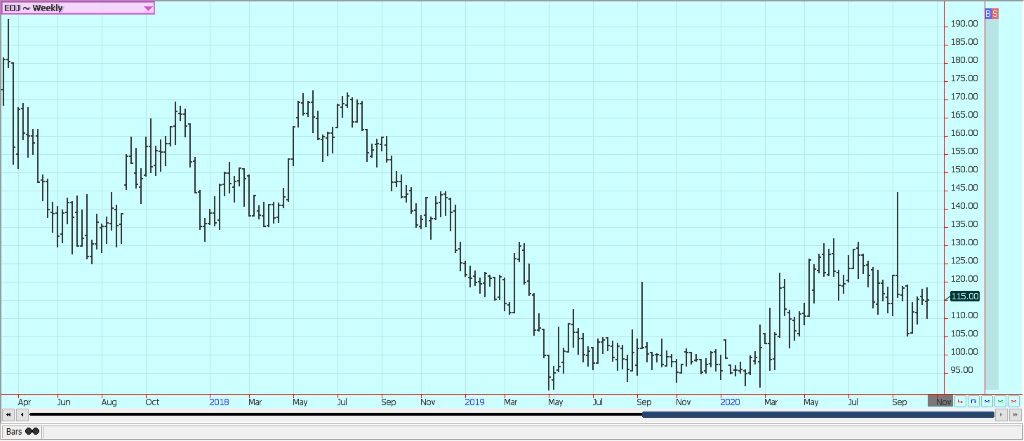Click the red S sell button
This screenshot has height=441, width=1024.
coord(995,13)
